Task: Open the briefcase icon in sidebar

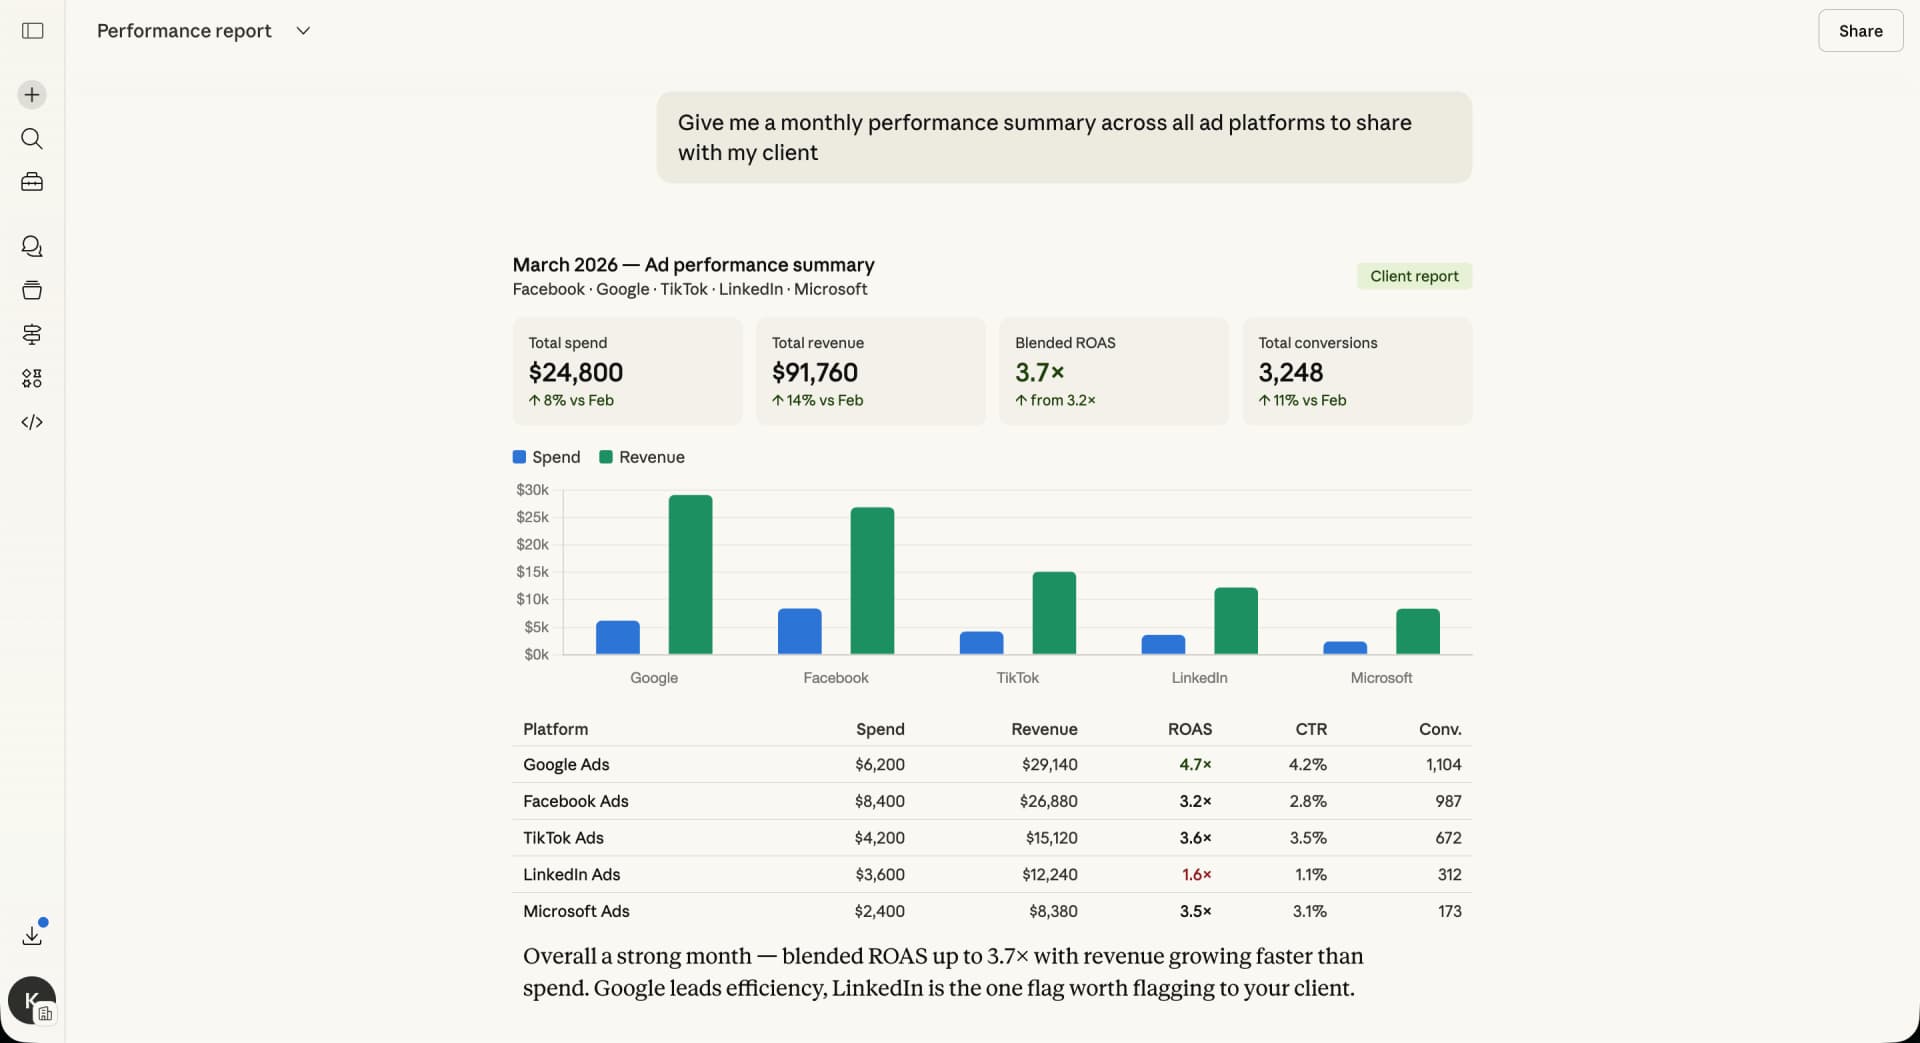Action: (x=32, y=182)
